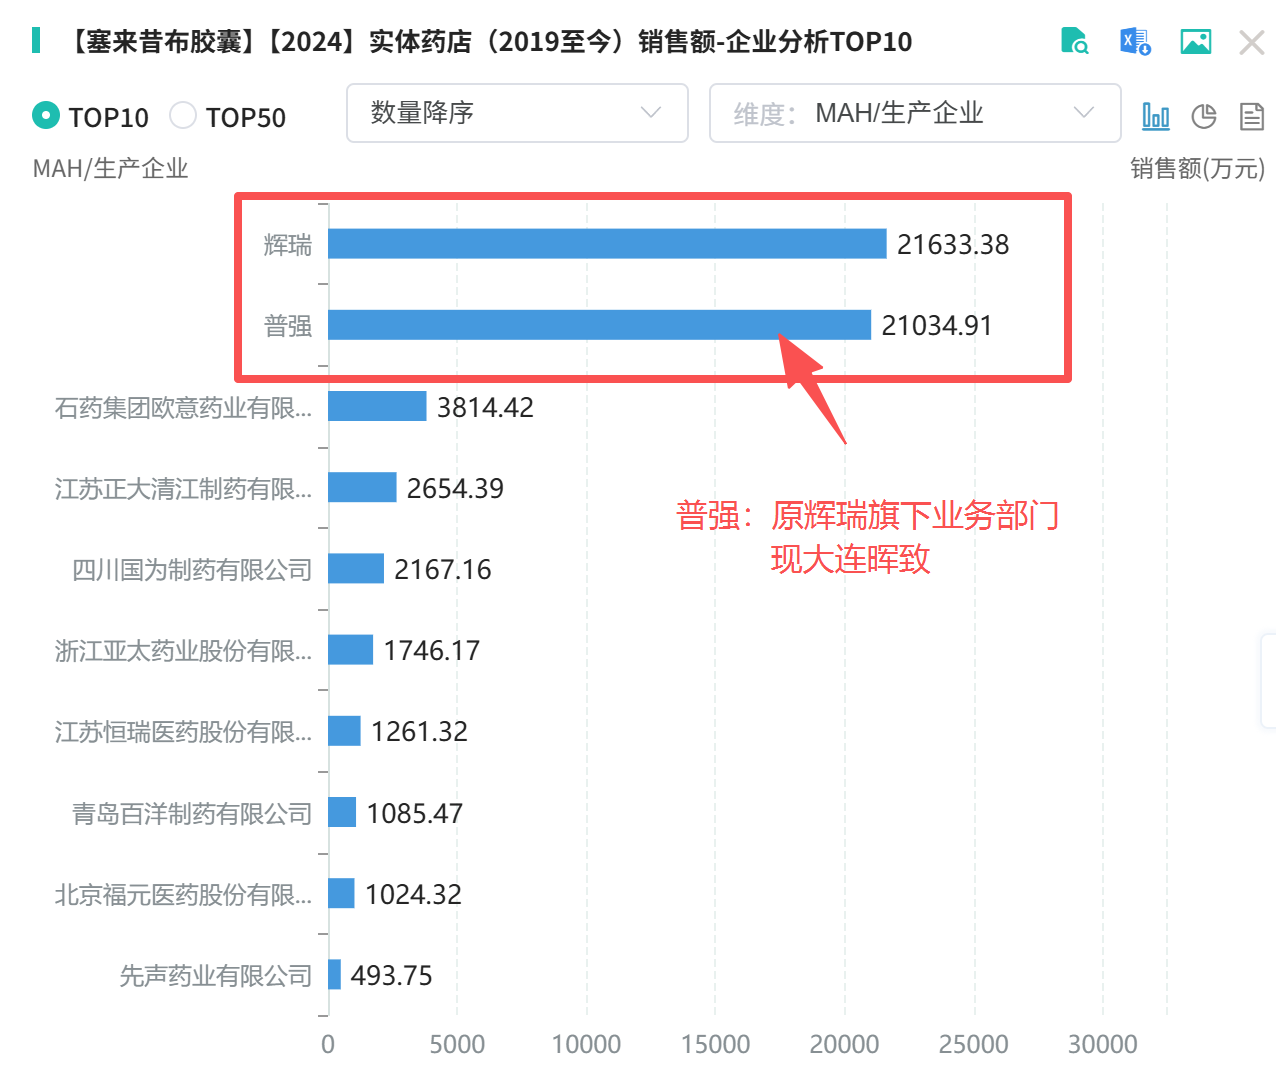This screenshot has height=1084, width=1276.
Task: Click the 青岛百洋制药有限公司 label
Action: 192,813
